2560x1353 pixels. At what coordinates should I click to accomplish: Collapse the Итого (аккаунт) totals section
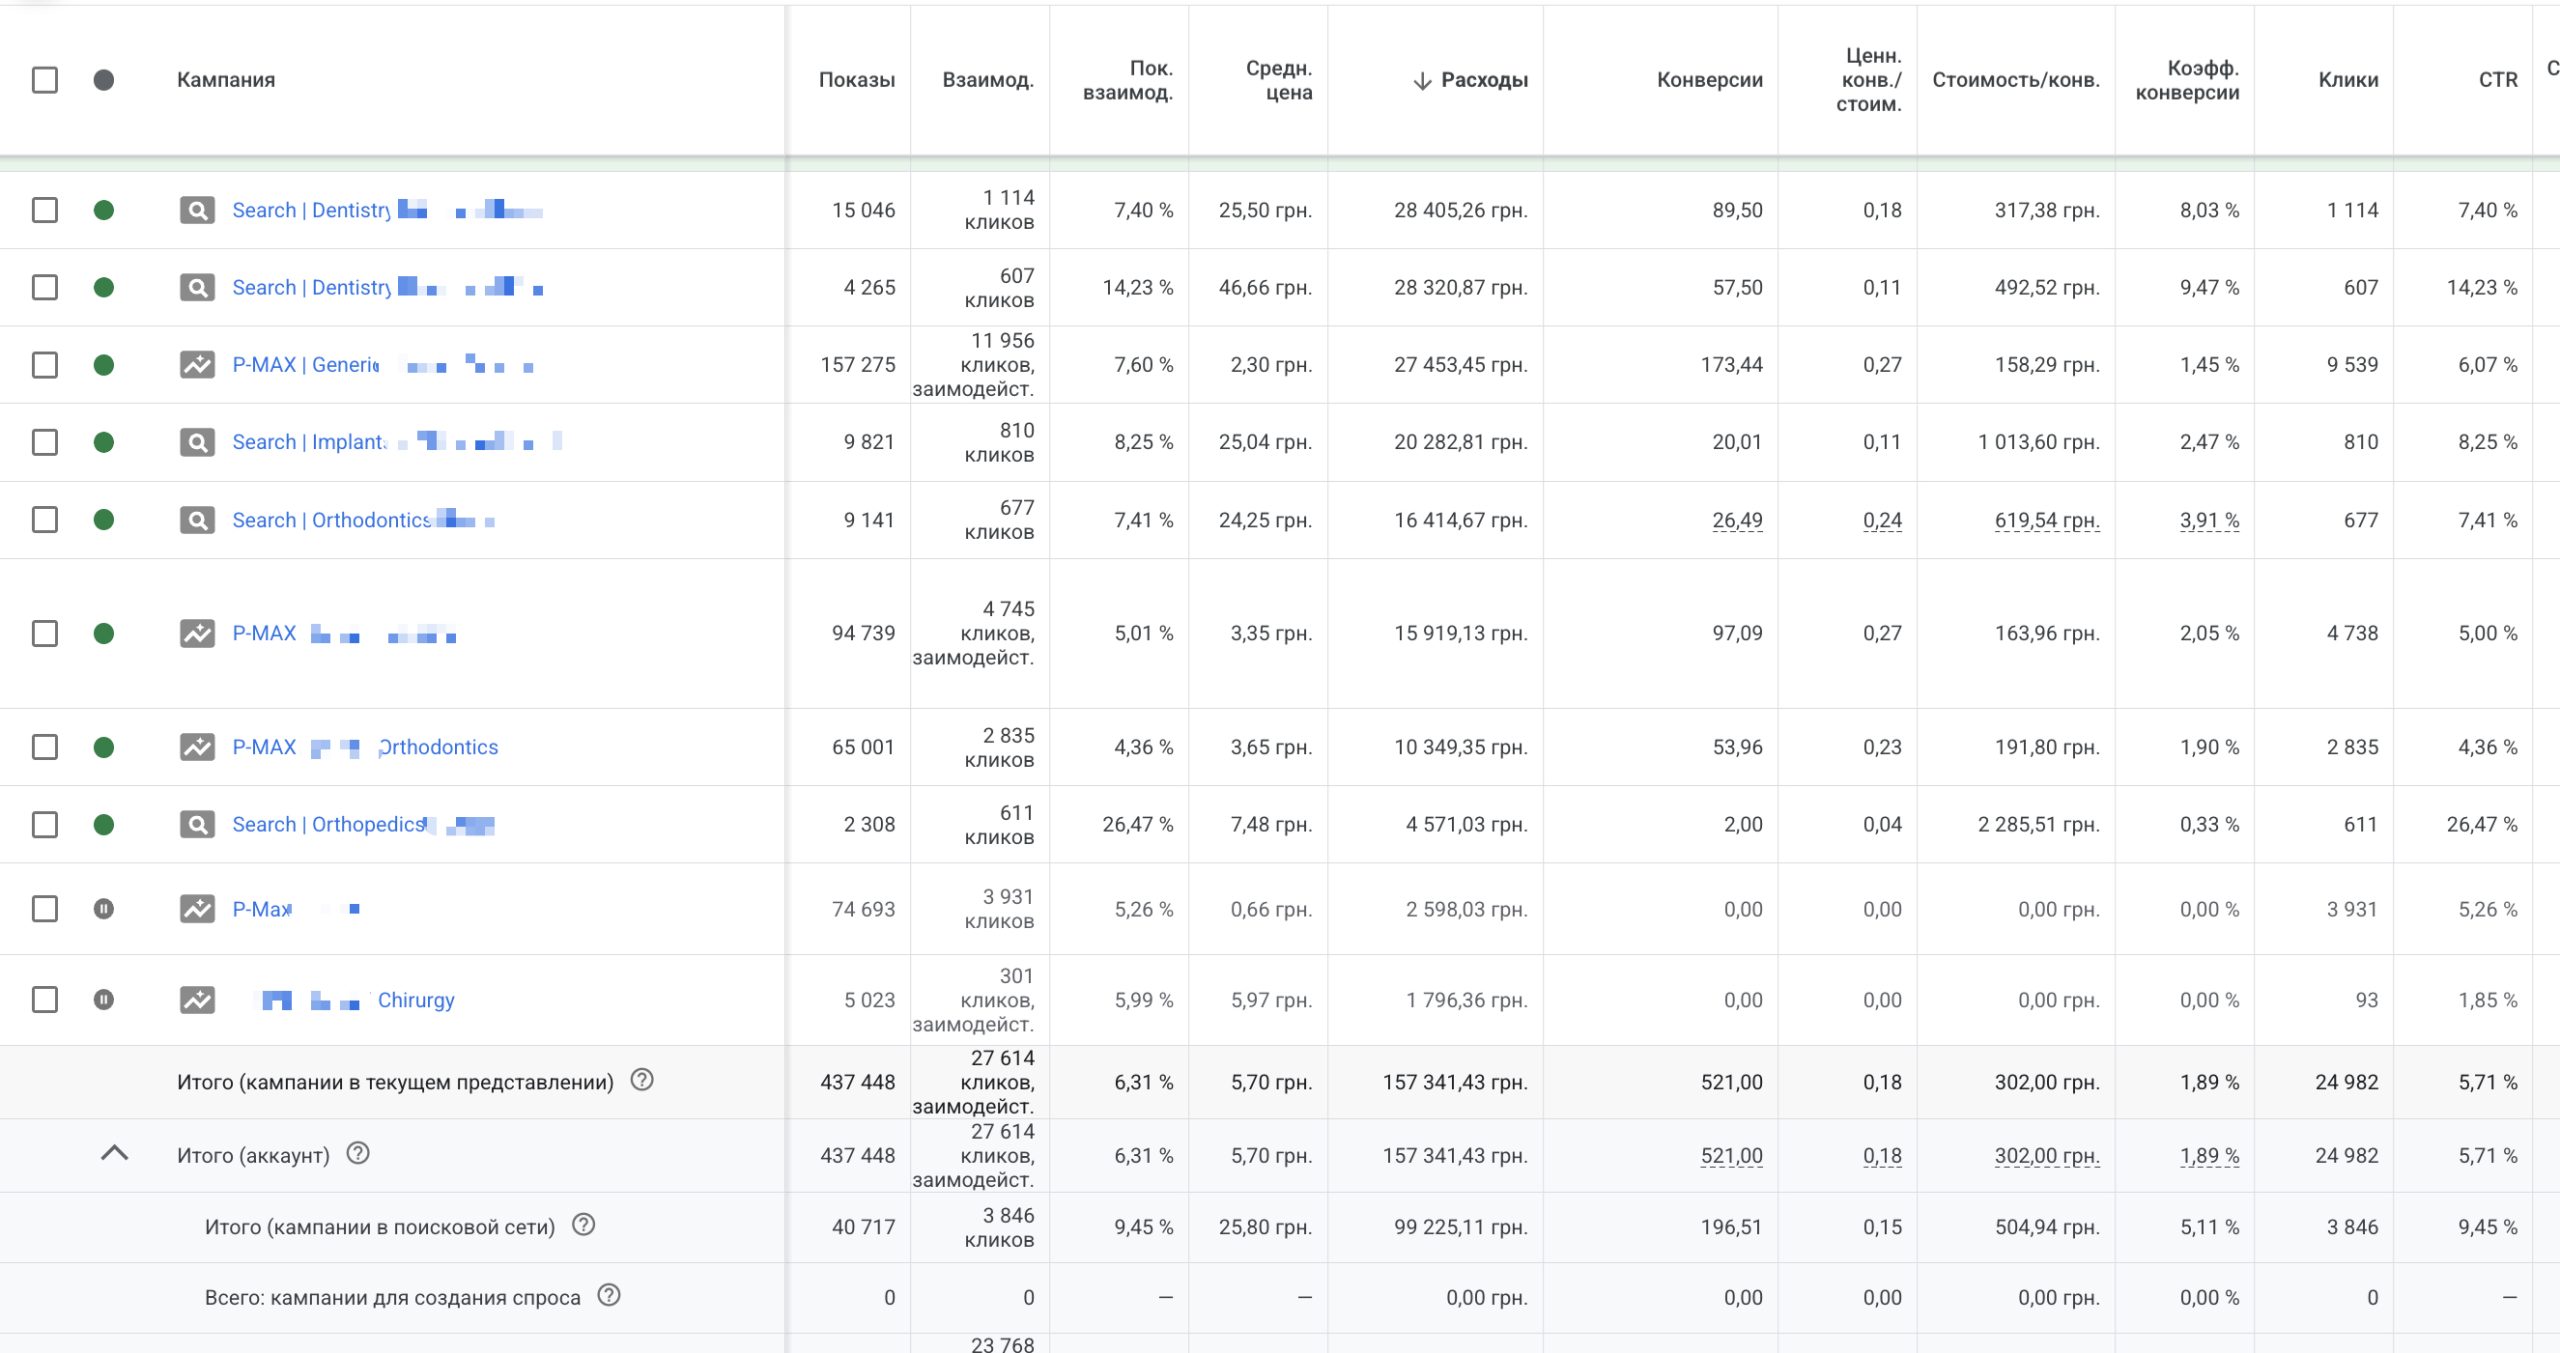pos(115,1153)
